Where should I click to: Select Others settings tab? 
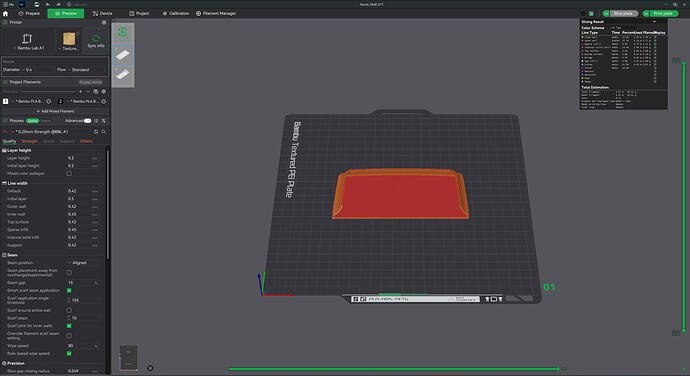86,141
